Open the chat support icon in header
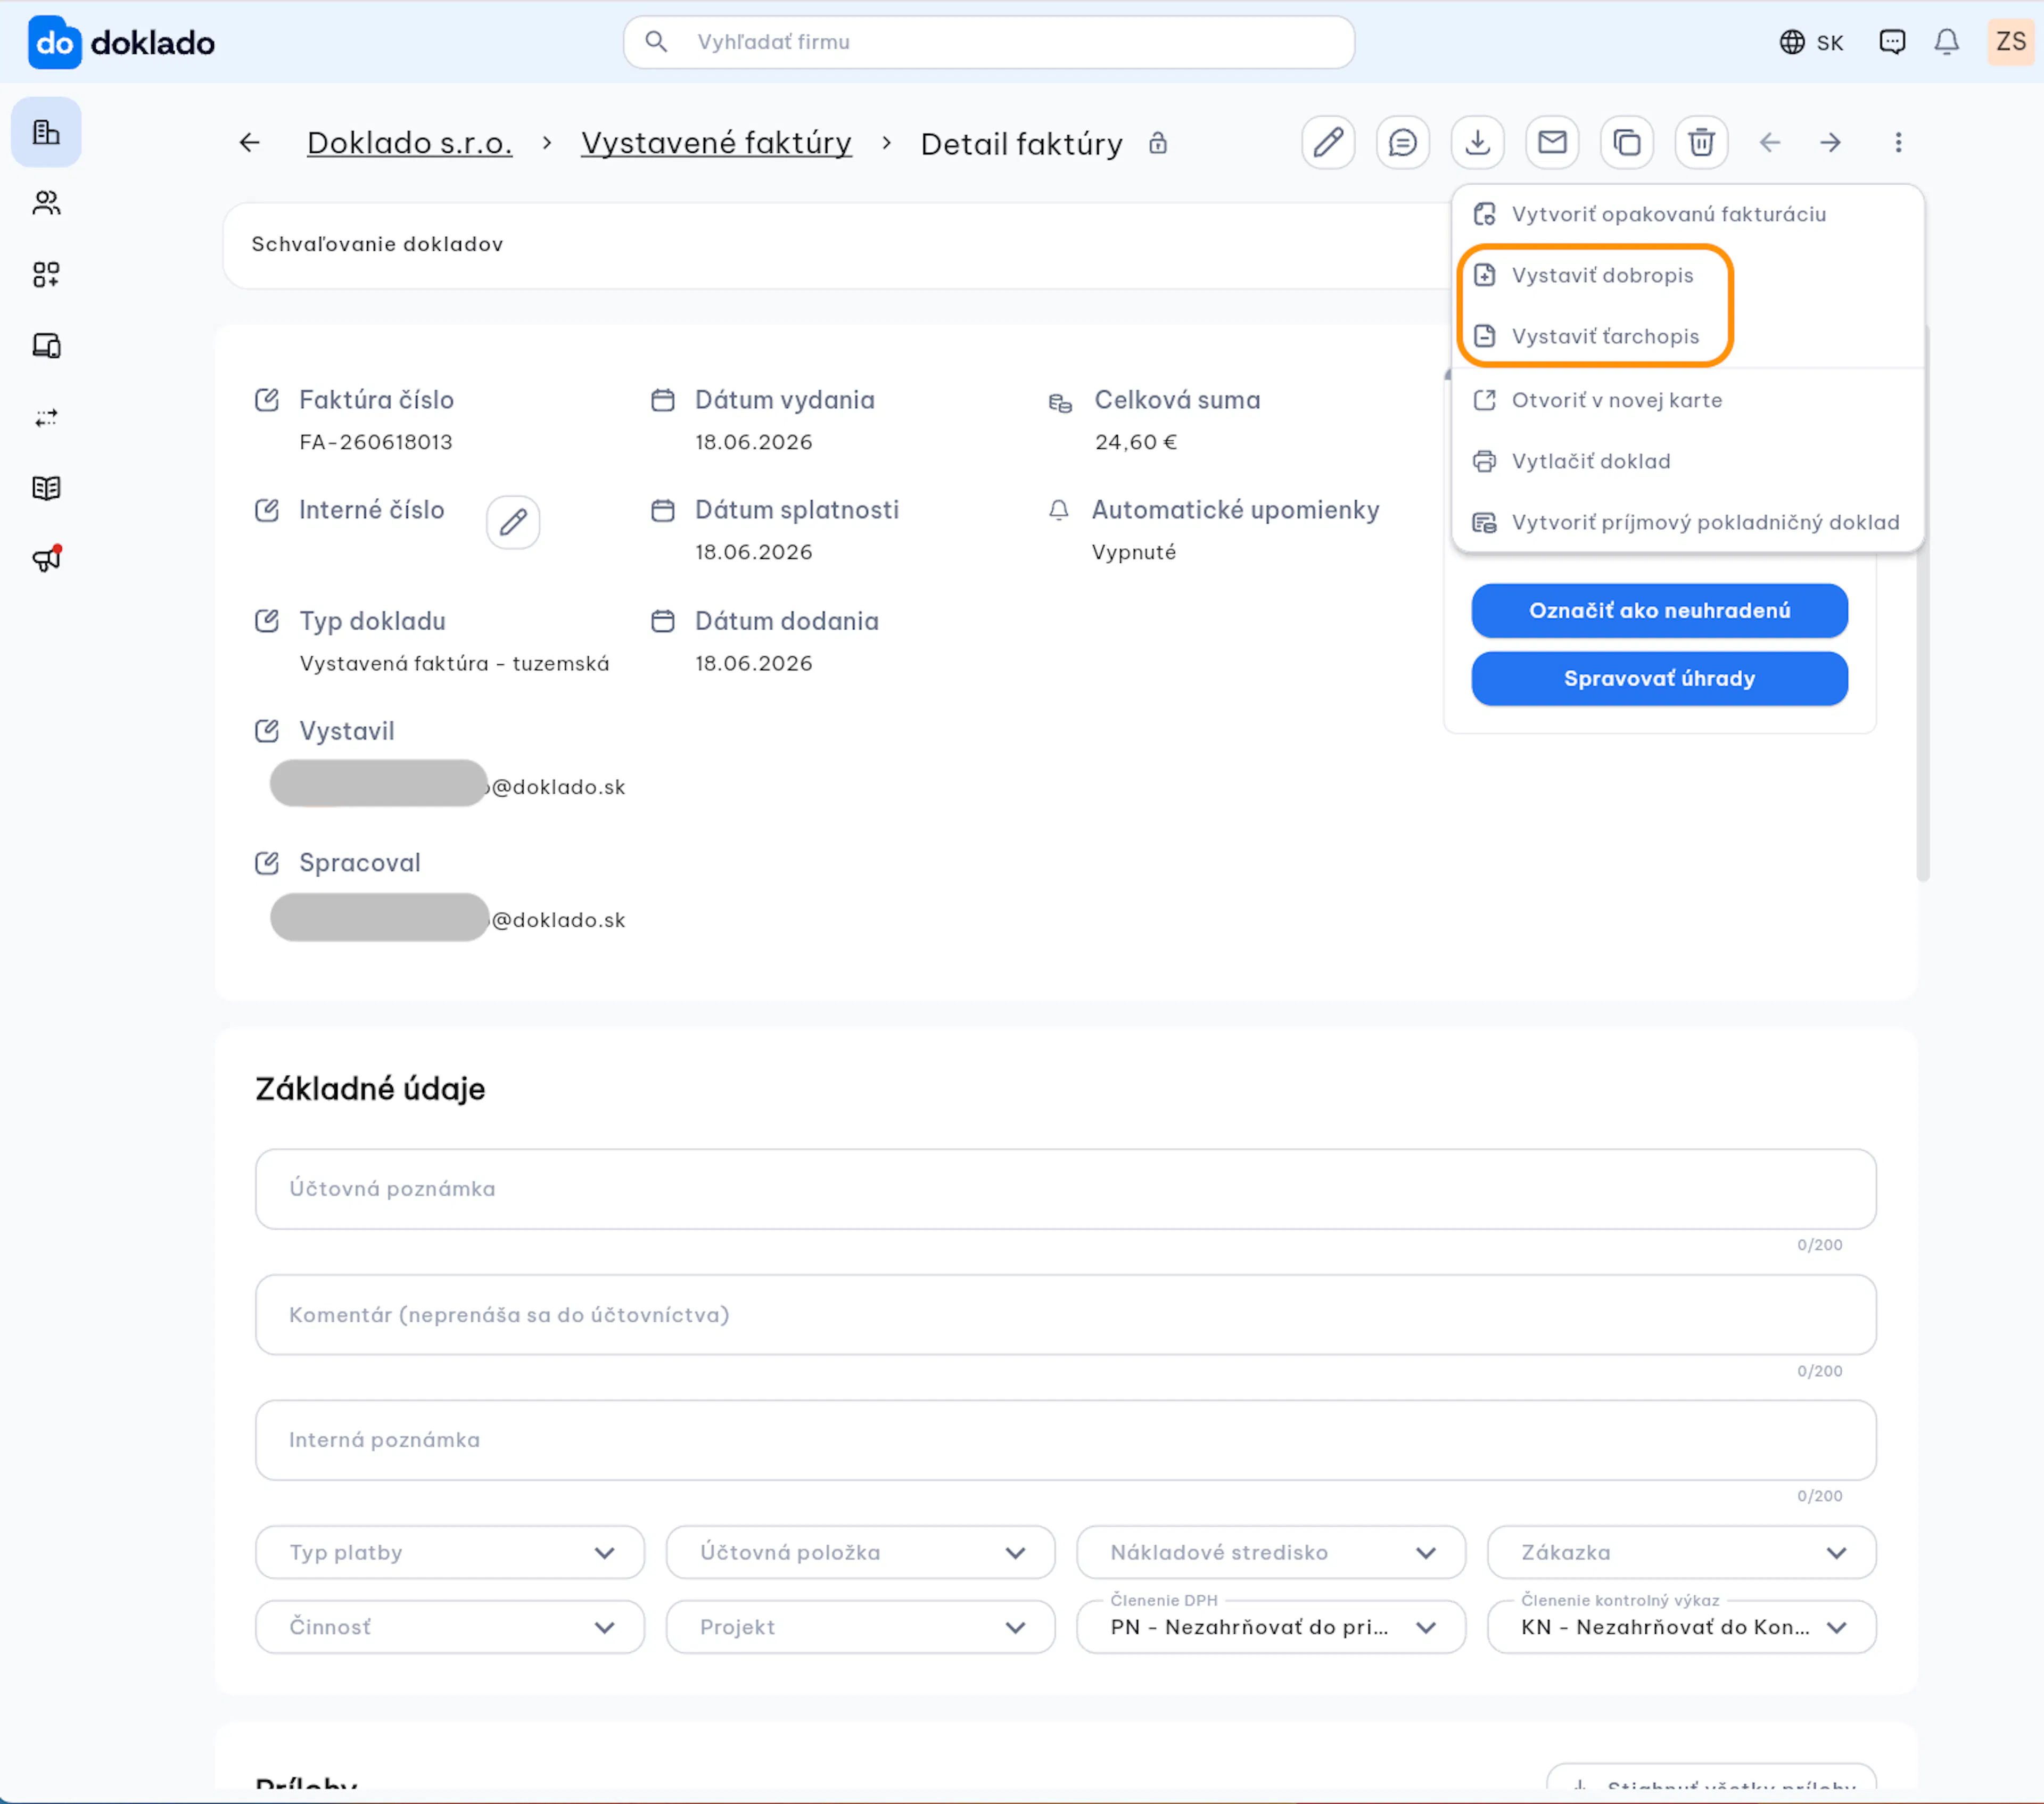Image resolution: width=2044 pixels, height=1804 pixels. tap(1892, 42)
